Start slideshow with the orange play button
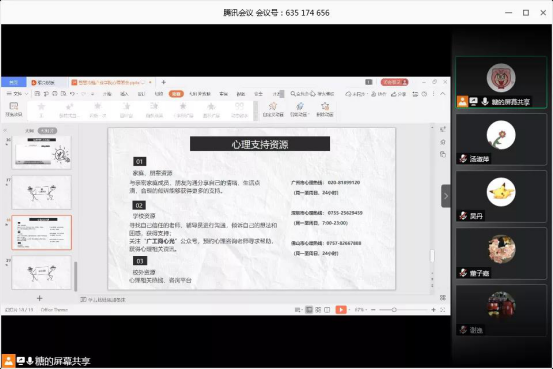This screenshot has width=553, height=369. (341, 310)
